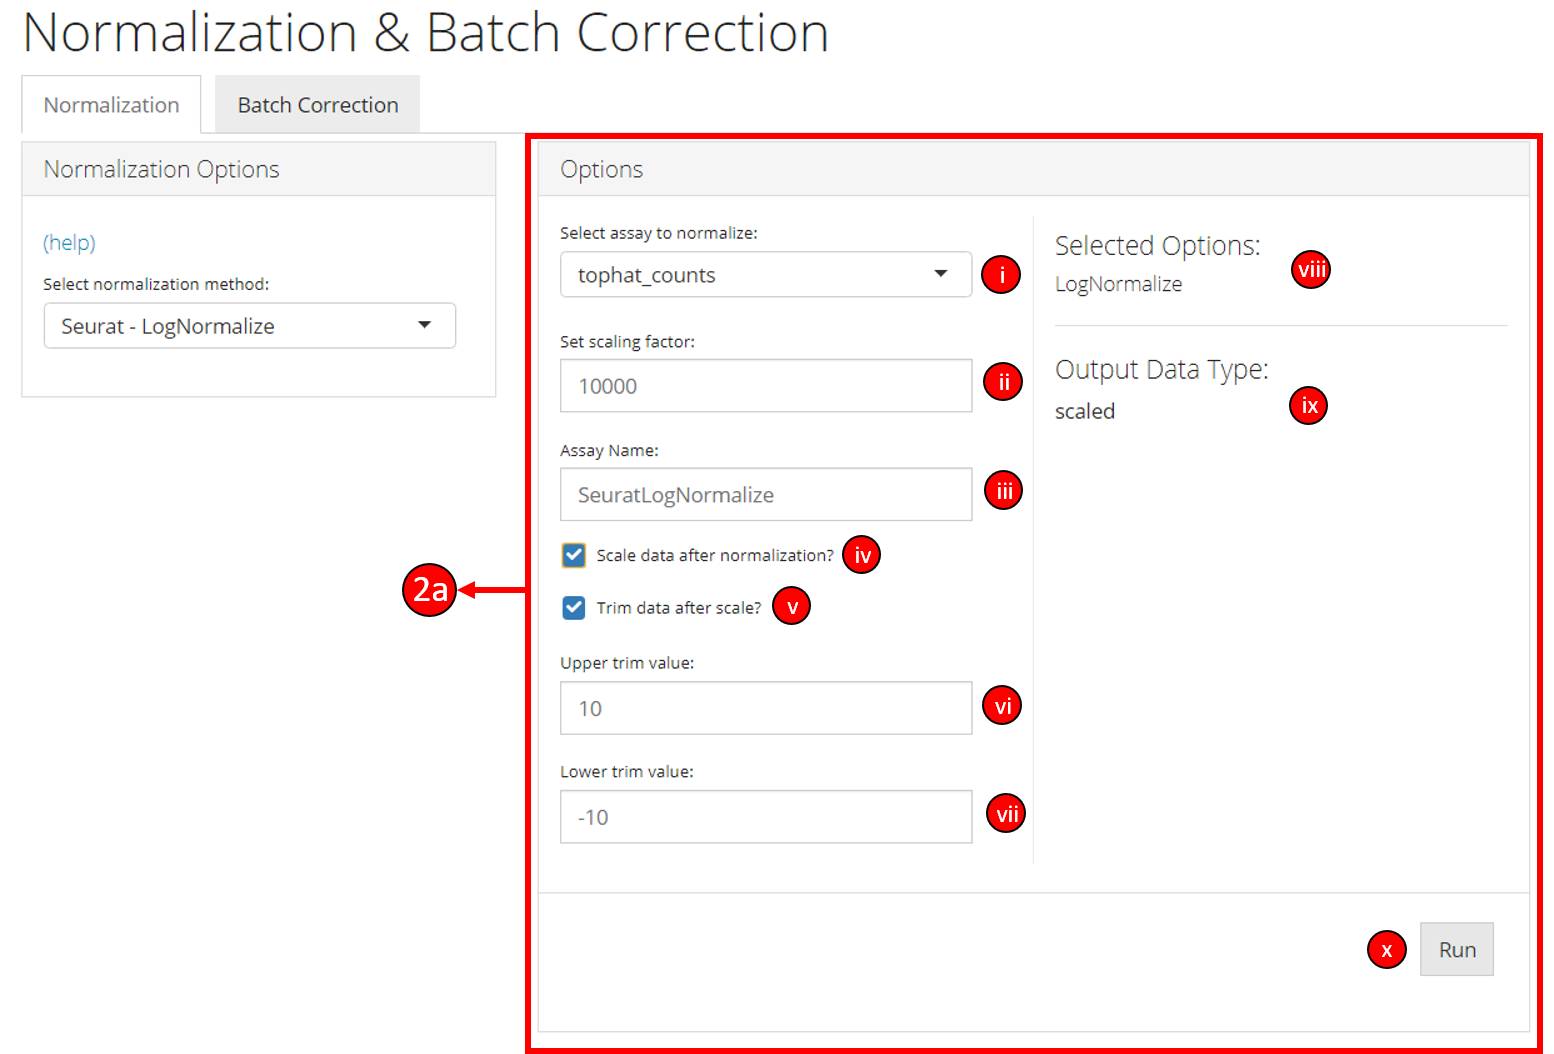Focus the Assay Name text field
The width and height of the screenshot is (1554, 1054).
point(765,495)
